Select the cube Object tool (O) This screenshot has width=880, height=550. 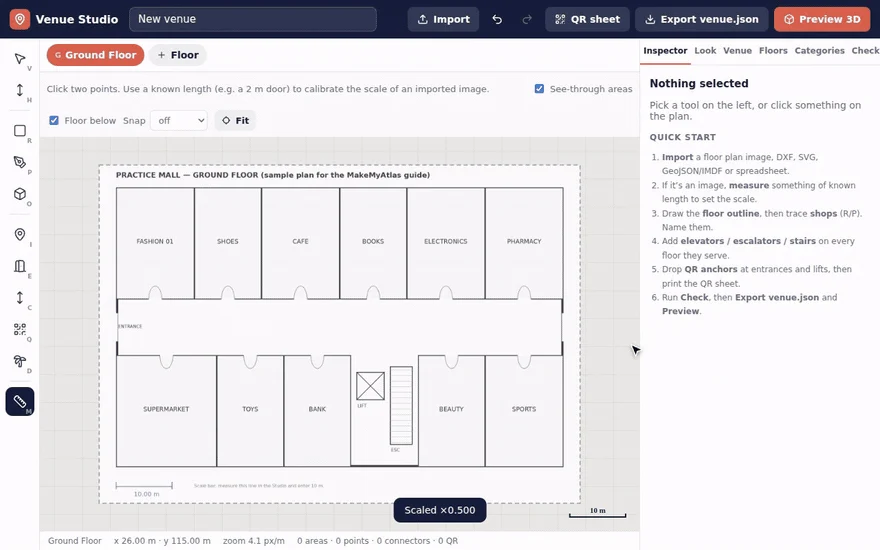[20, 194]
